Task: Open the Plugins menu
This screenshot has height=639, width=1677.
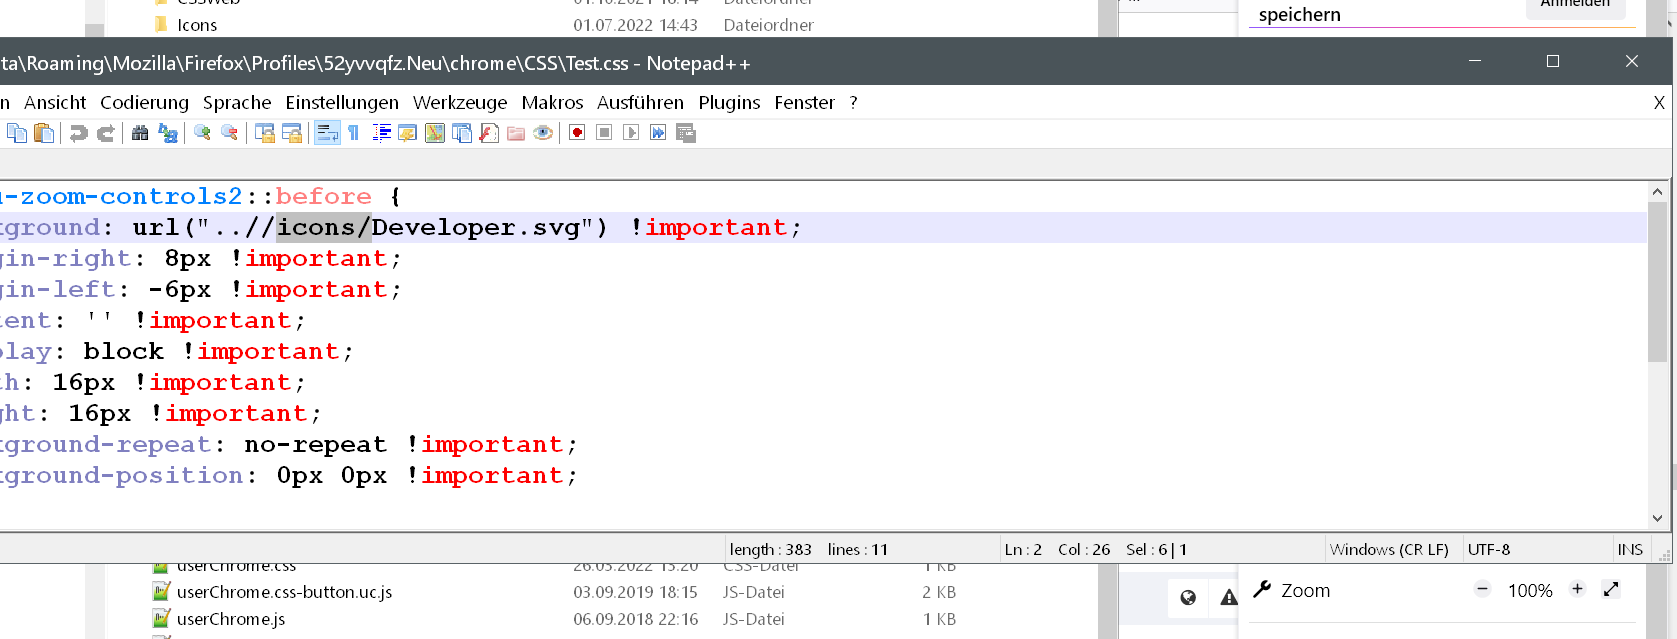Action: click(729, 102)
